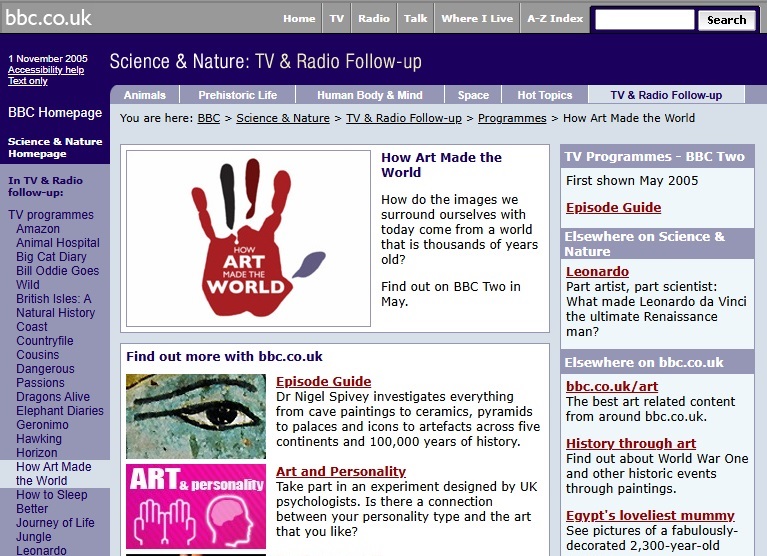
Task: Click the Egyptian eye thumbnail
Action: (x=196, y=416)
